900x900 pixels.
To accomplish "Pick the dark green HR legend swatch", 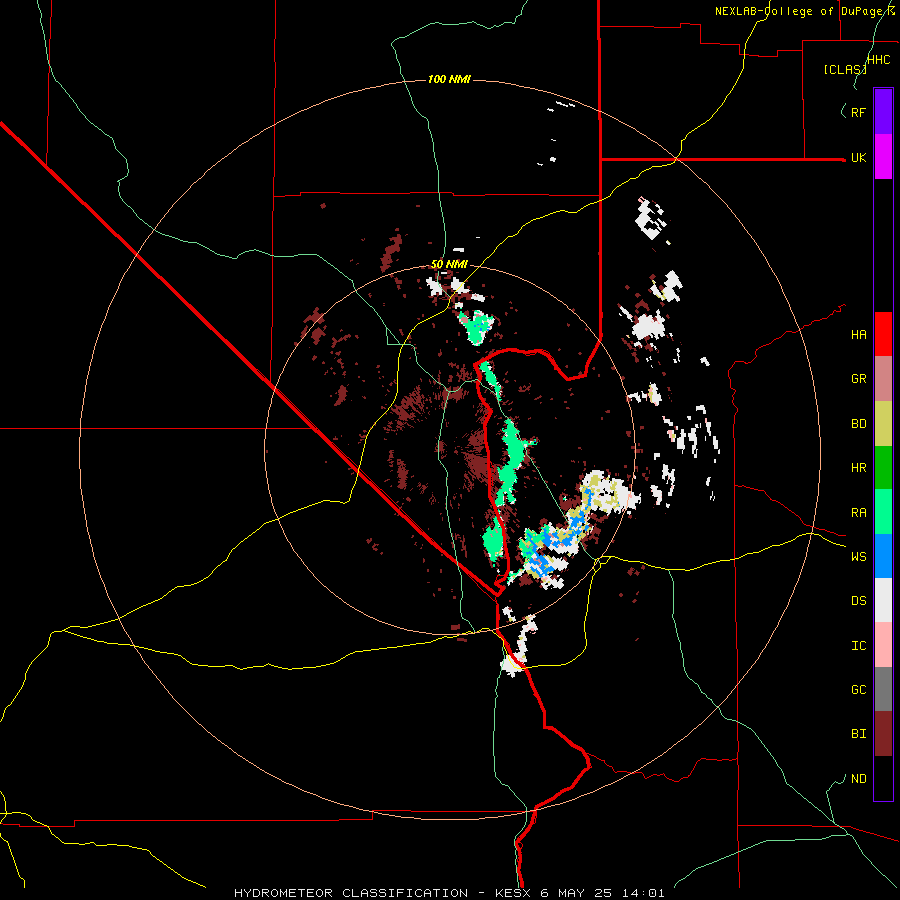I will [883, 468].
